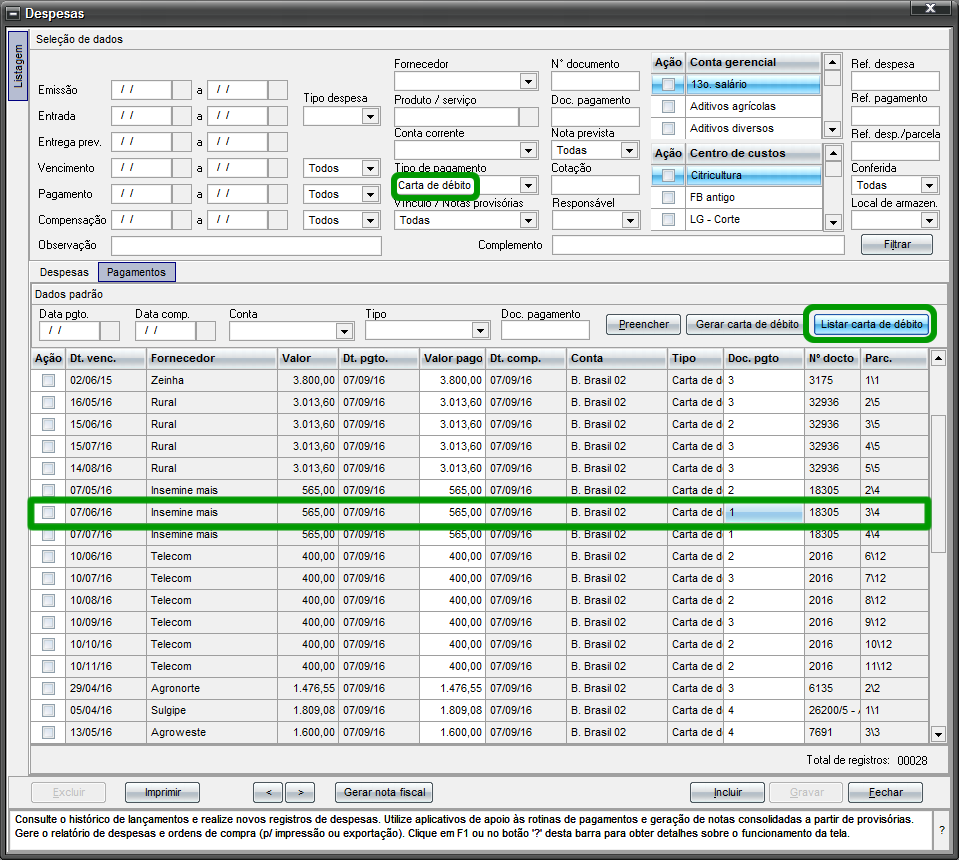Mark the Agronorte payment row checkbox
The image size is (959, 860).
[x=48, y=689]
